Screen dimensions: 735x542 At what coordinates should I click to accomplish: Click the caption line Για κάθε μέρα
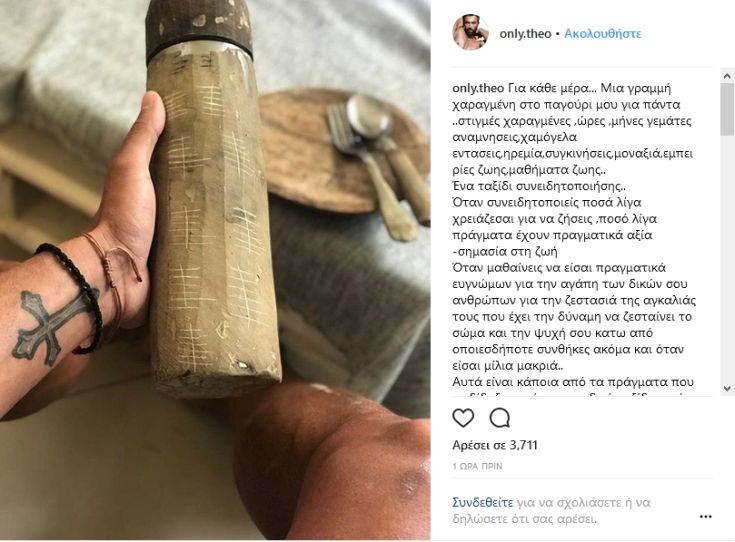549,88
